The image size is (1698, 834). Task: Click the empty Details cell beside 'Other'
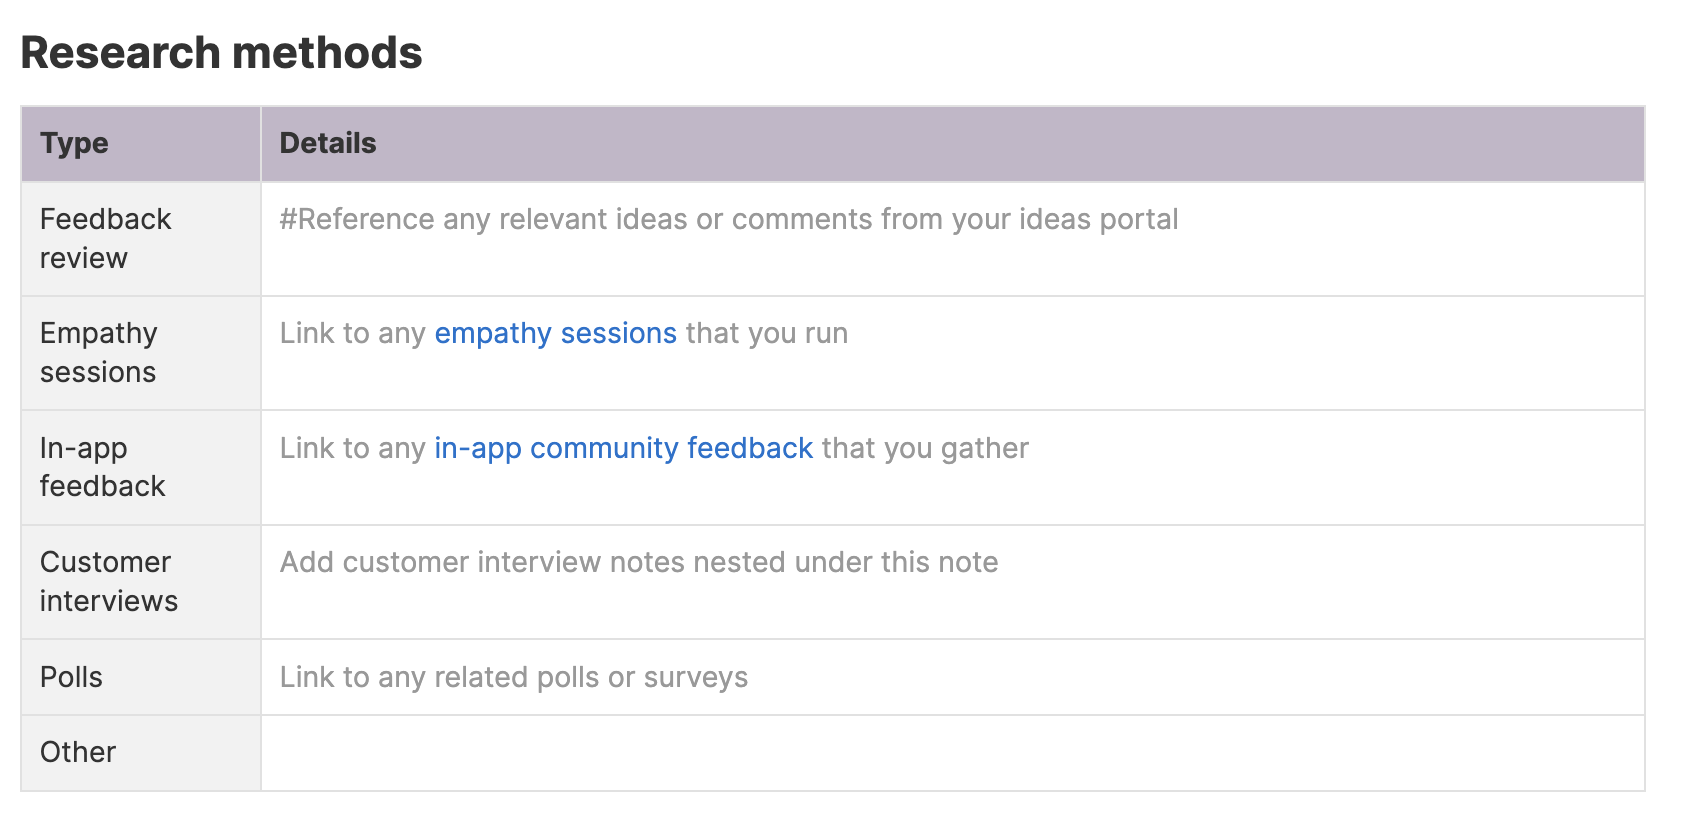tap(950, 752)
